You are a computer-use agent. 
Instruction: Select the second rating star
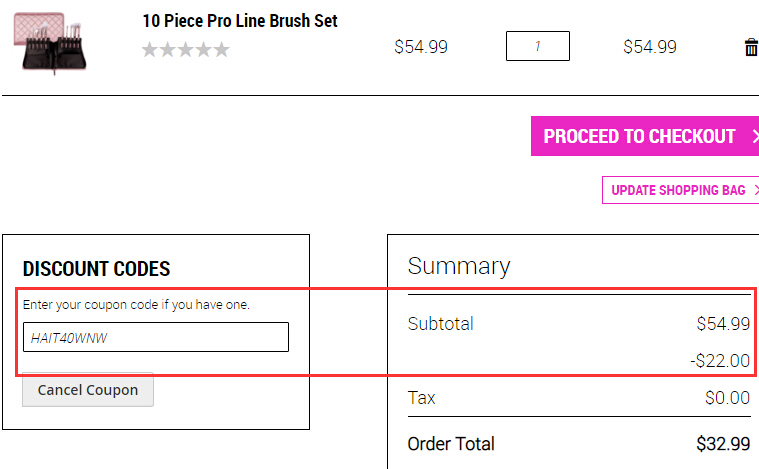167,49
